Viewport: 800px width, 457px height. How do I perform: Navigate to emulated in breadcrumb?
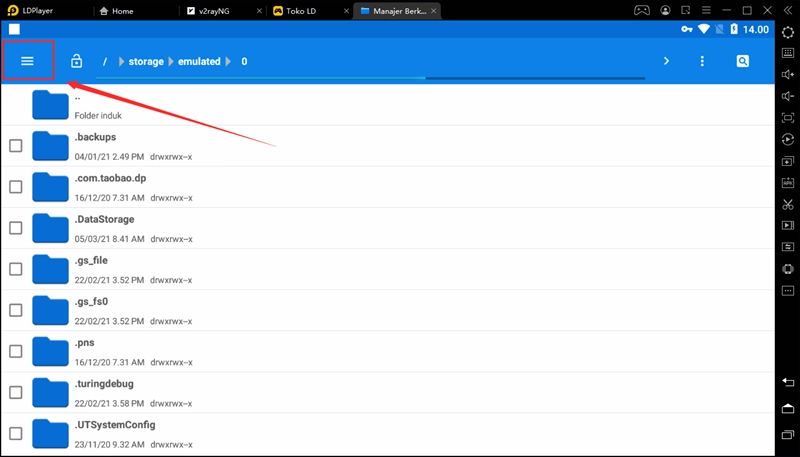click(199, 61)
